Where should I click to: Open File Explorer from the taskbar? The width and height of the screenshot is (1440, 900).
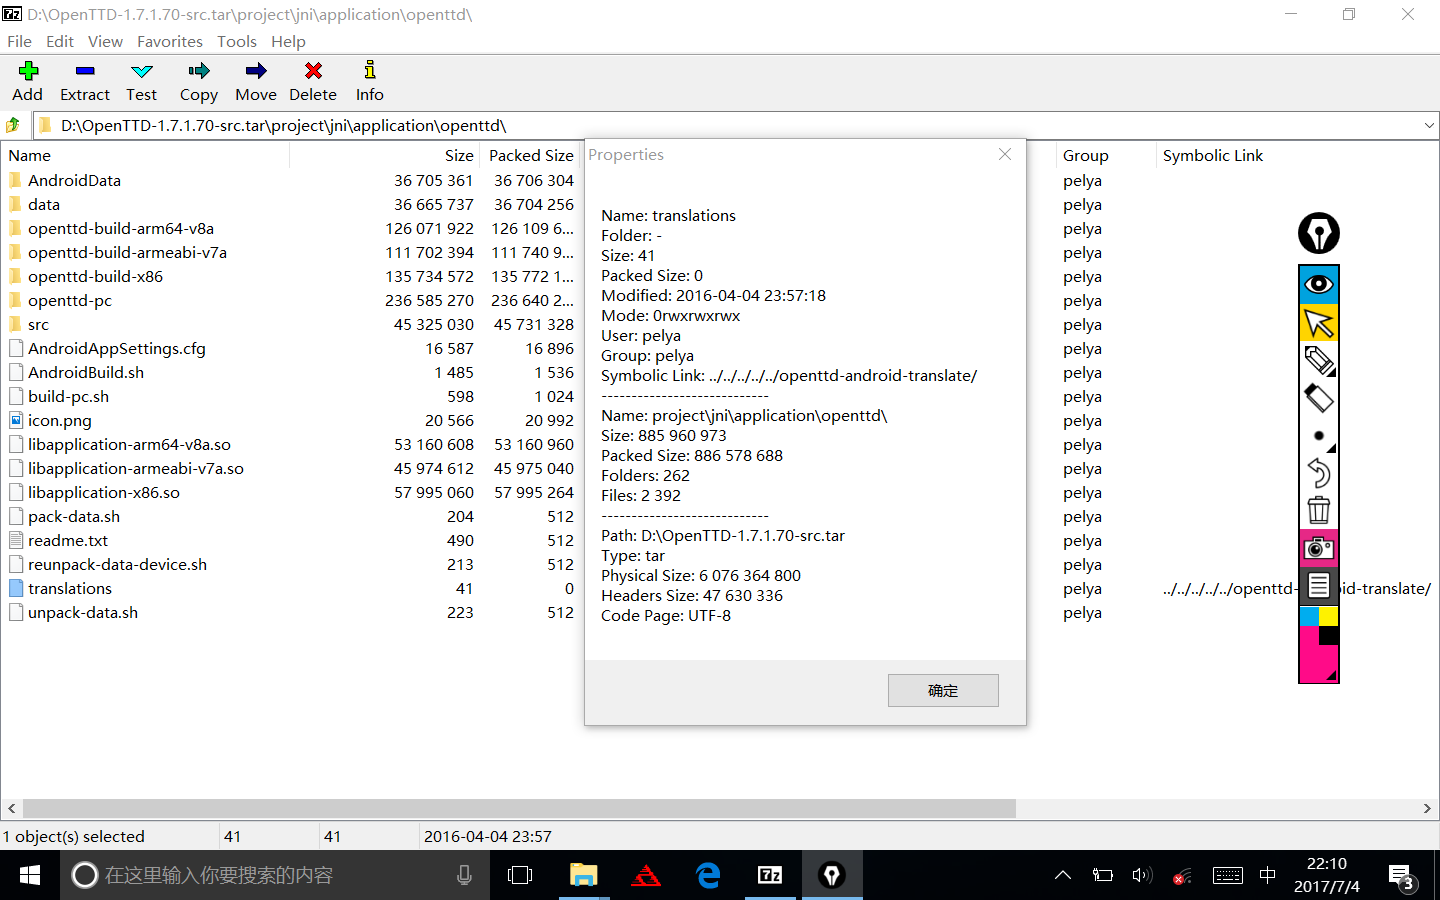click(583, 875)
